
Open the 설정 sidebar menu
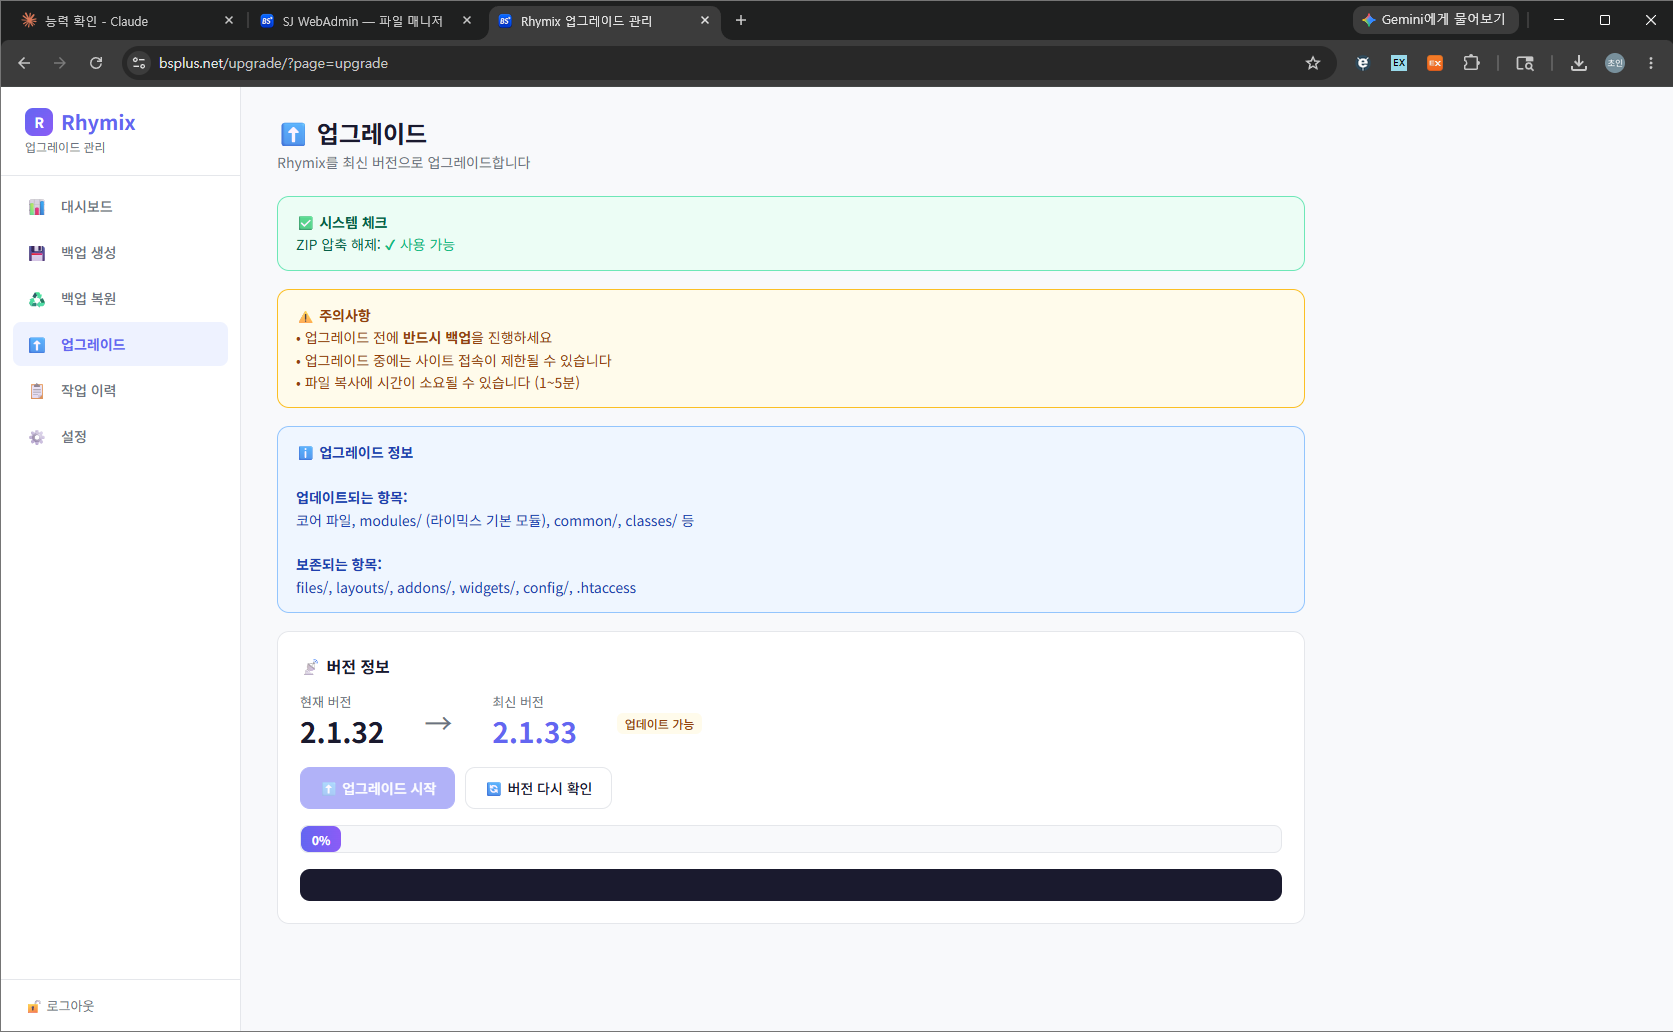[120, 437]
